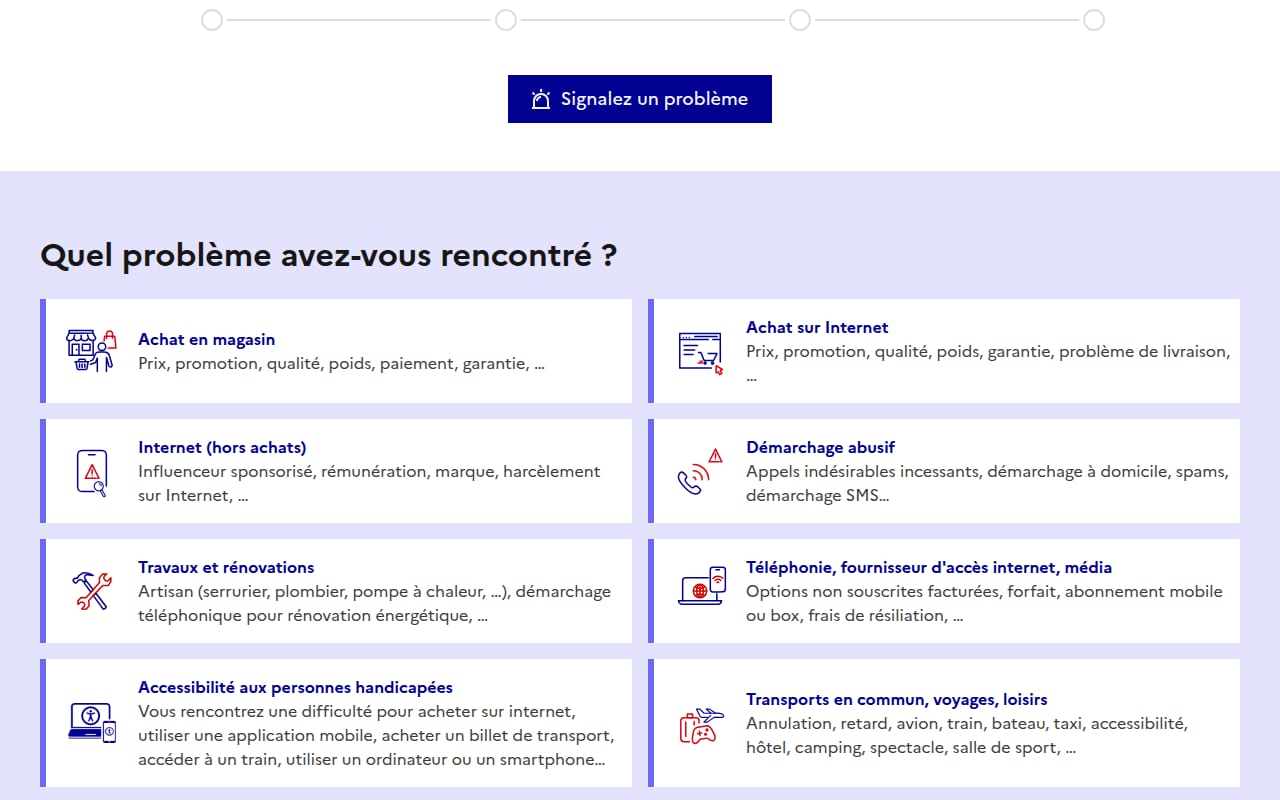Click the third step circle in the progress line
This screenshot has height=800, width=1280.
click(800, 20)
